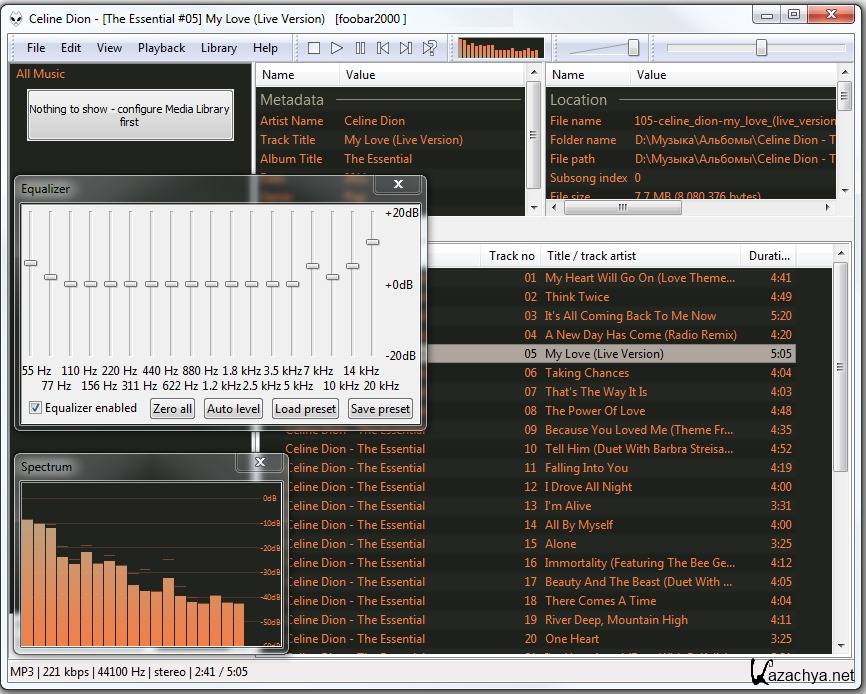Close the Equalizer window

coord(398,185)
